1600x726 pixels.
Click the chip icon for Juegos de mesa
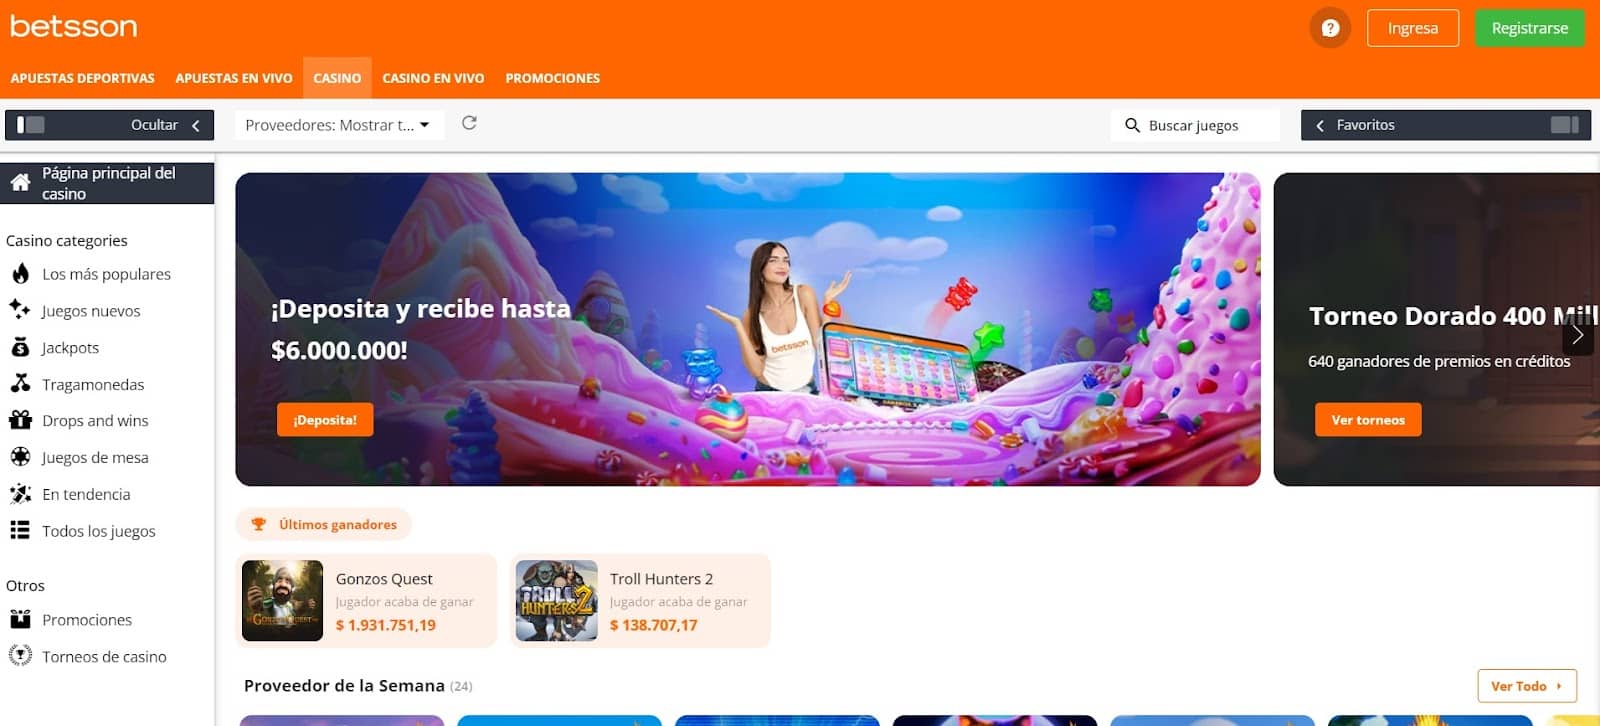[x=20, y=456]
